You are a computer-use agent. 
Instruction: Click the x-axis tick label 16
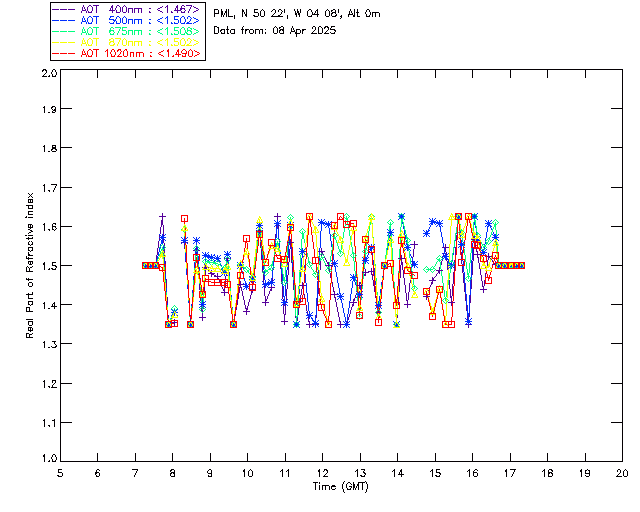pyautogui.click(x=472, y=473)
